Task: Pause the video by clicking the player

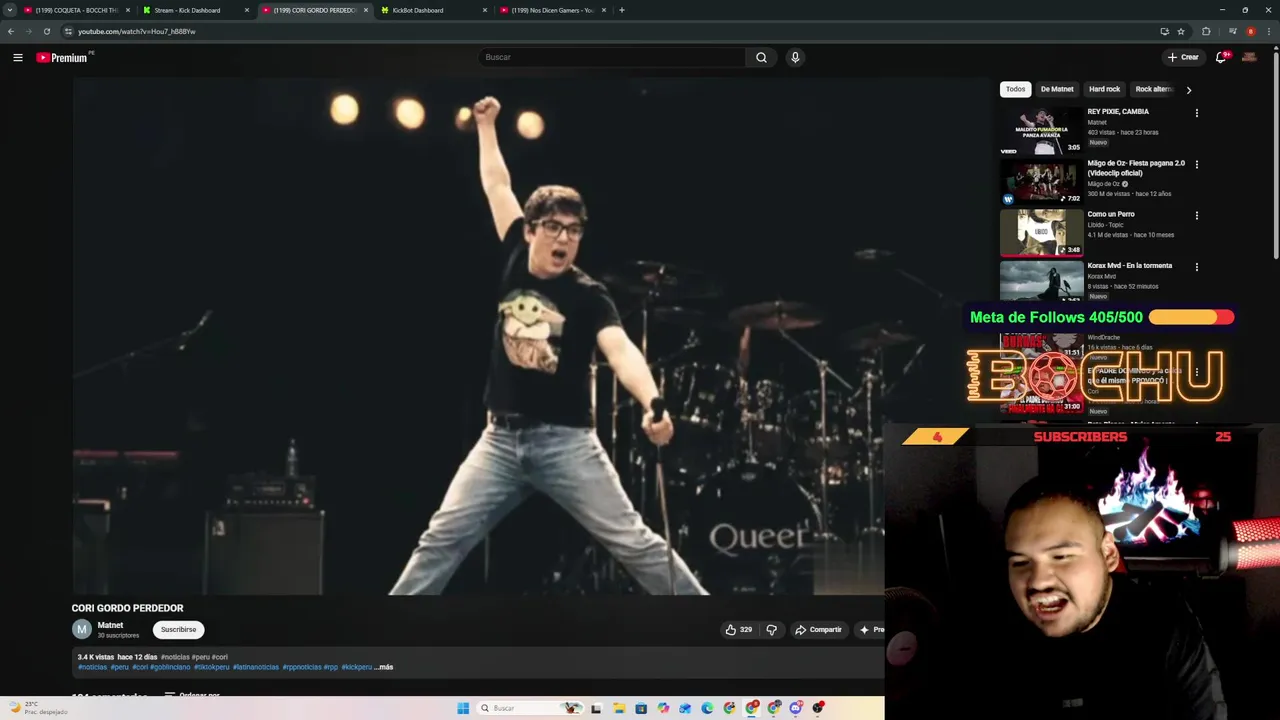Action: point(478,337)
